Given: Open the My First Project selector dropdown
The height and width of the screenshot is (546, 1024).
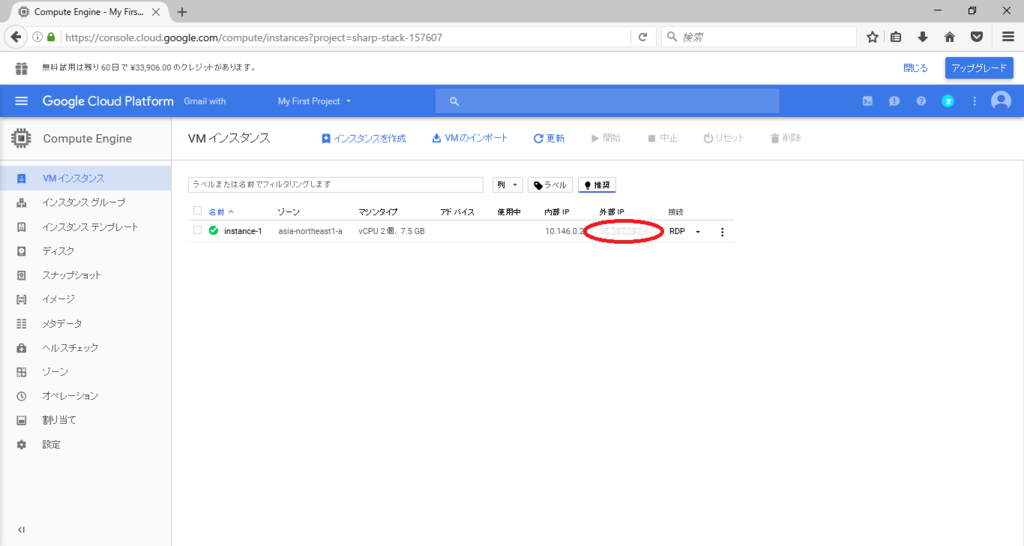Looking at the screenshot, I should (314, 101).
